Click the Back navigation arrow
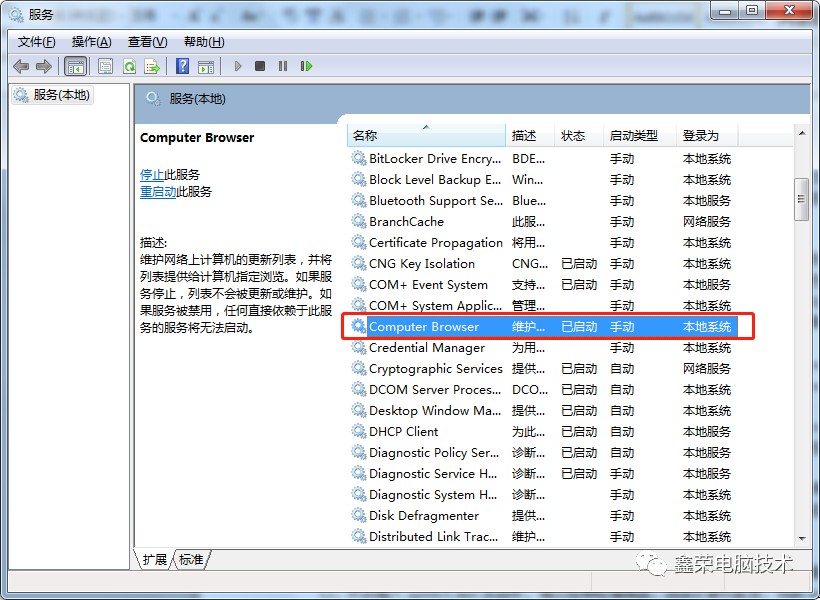The width and height of the screenshot is (820, 600). 21,66
